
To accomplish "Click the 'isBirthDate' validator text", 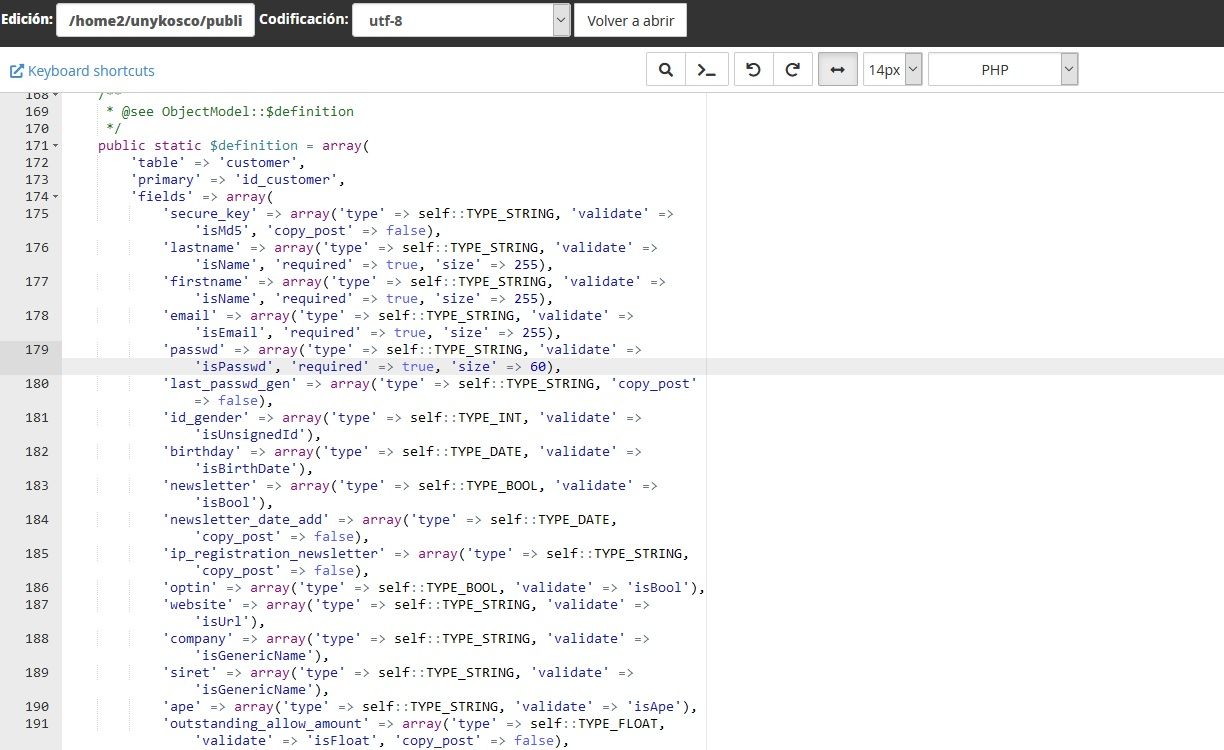I will tap(246, 469).
